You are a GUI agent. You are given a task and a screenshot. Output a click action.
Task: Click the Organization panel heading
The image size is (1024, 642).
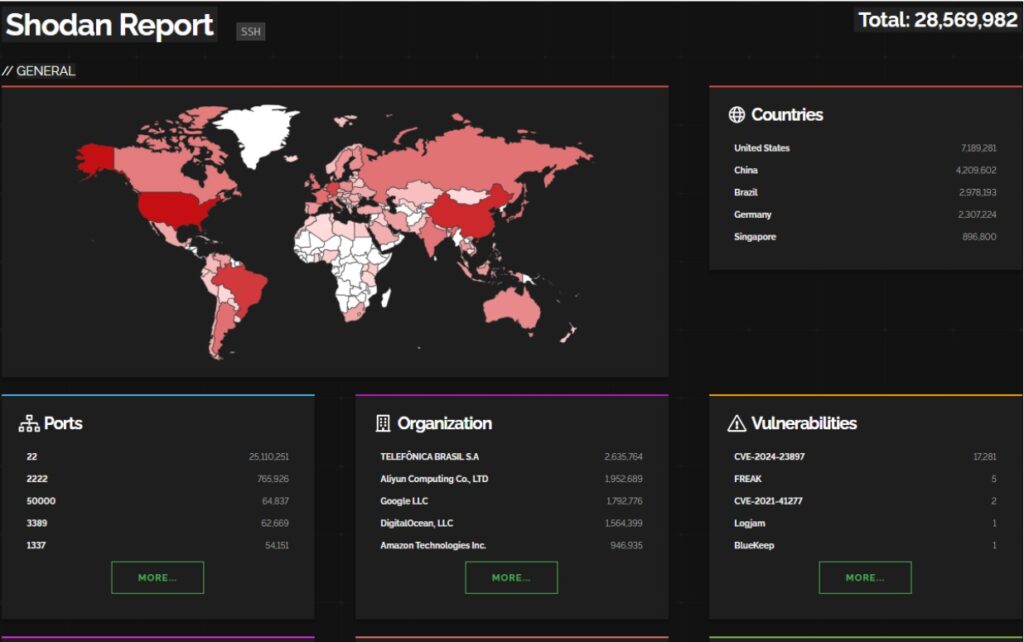(x=444, y=423)
